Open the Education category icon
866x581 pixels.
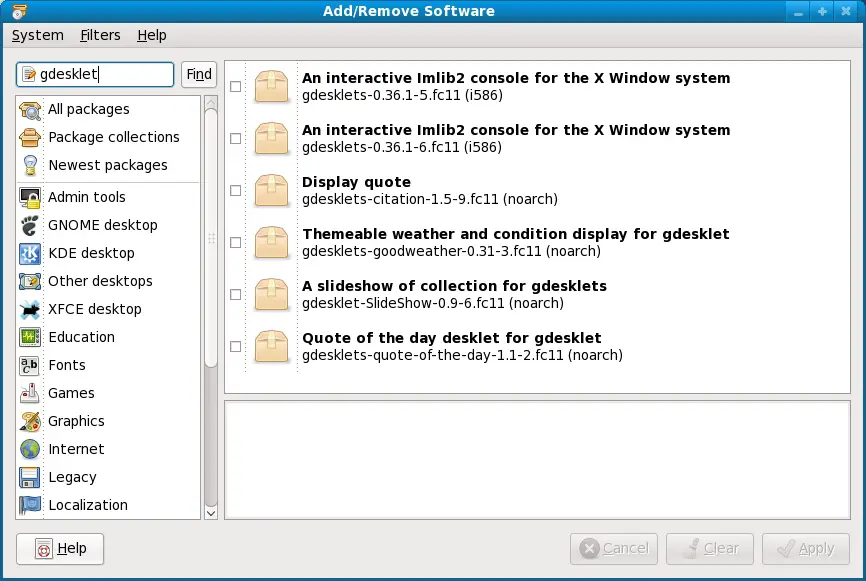click(31, 337)
